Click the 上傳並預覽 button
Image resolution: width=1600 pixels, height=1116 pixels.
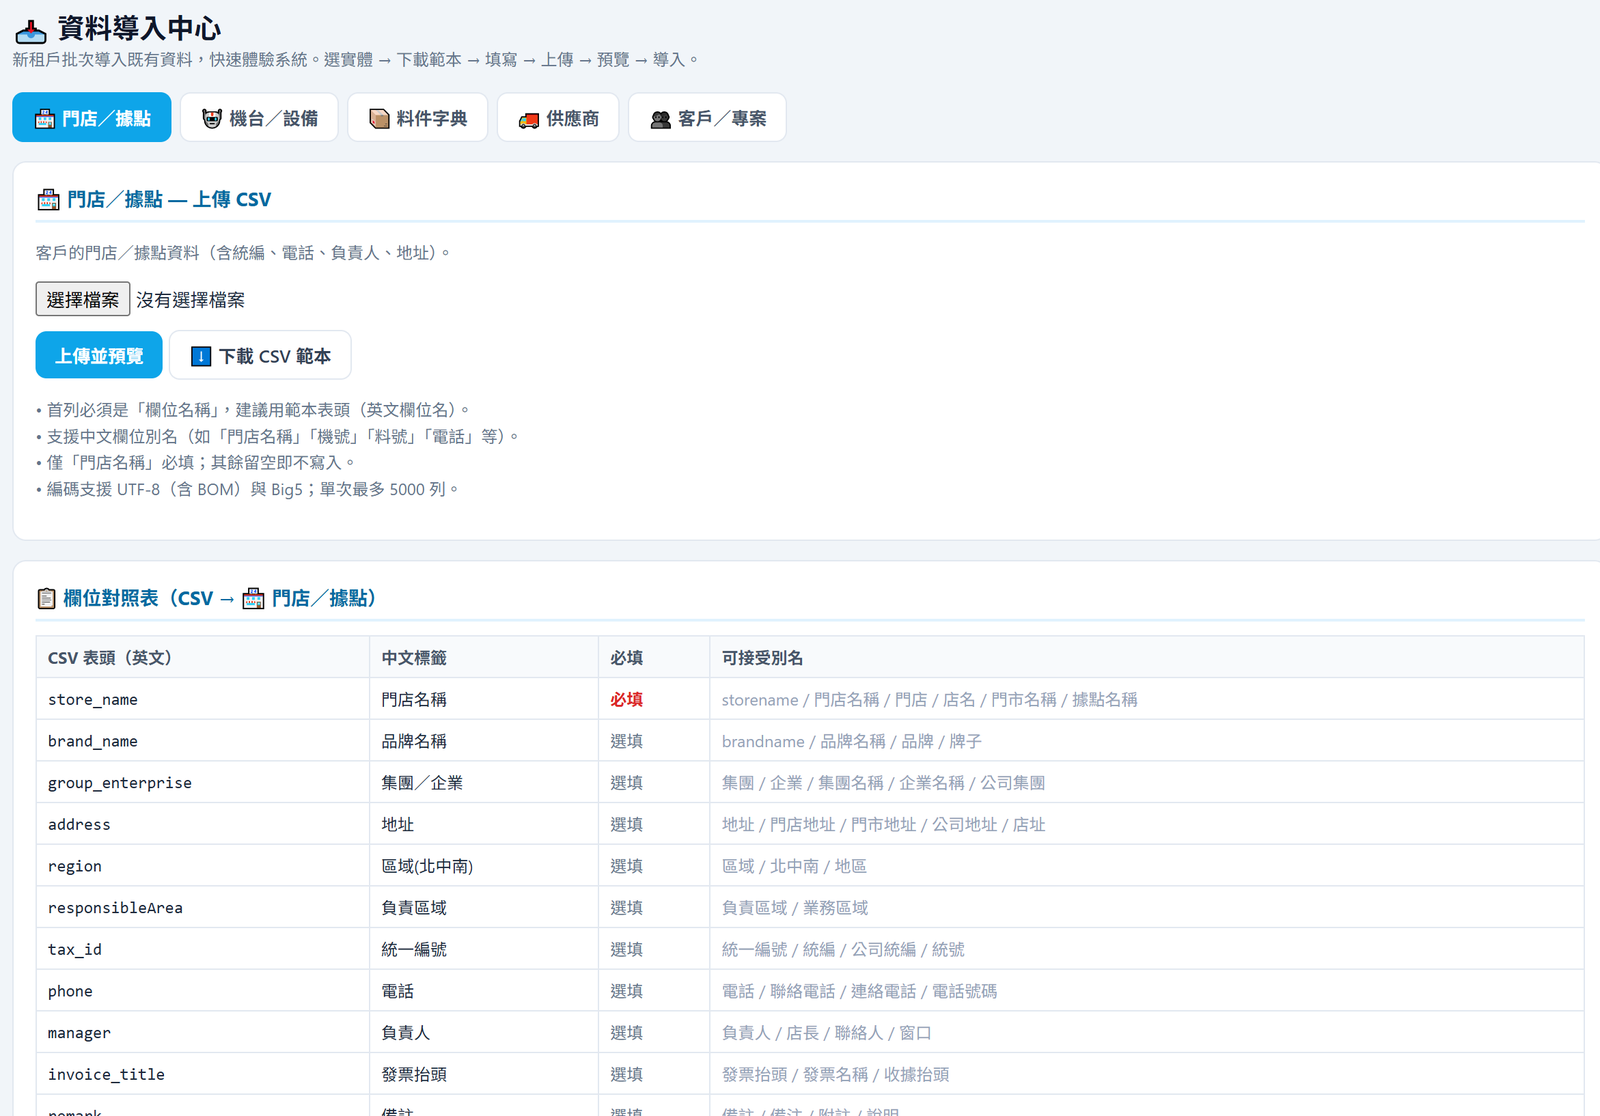[x=99, y=355]
